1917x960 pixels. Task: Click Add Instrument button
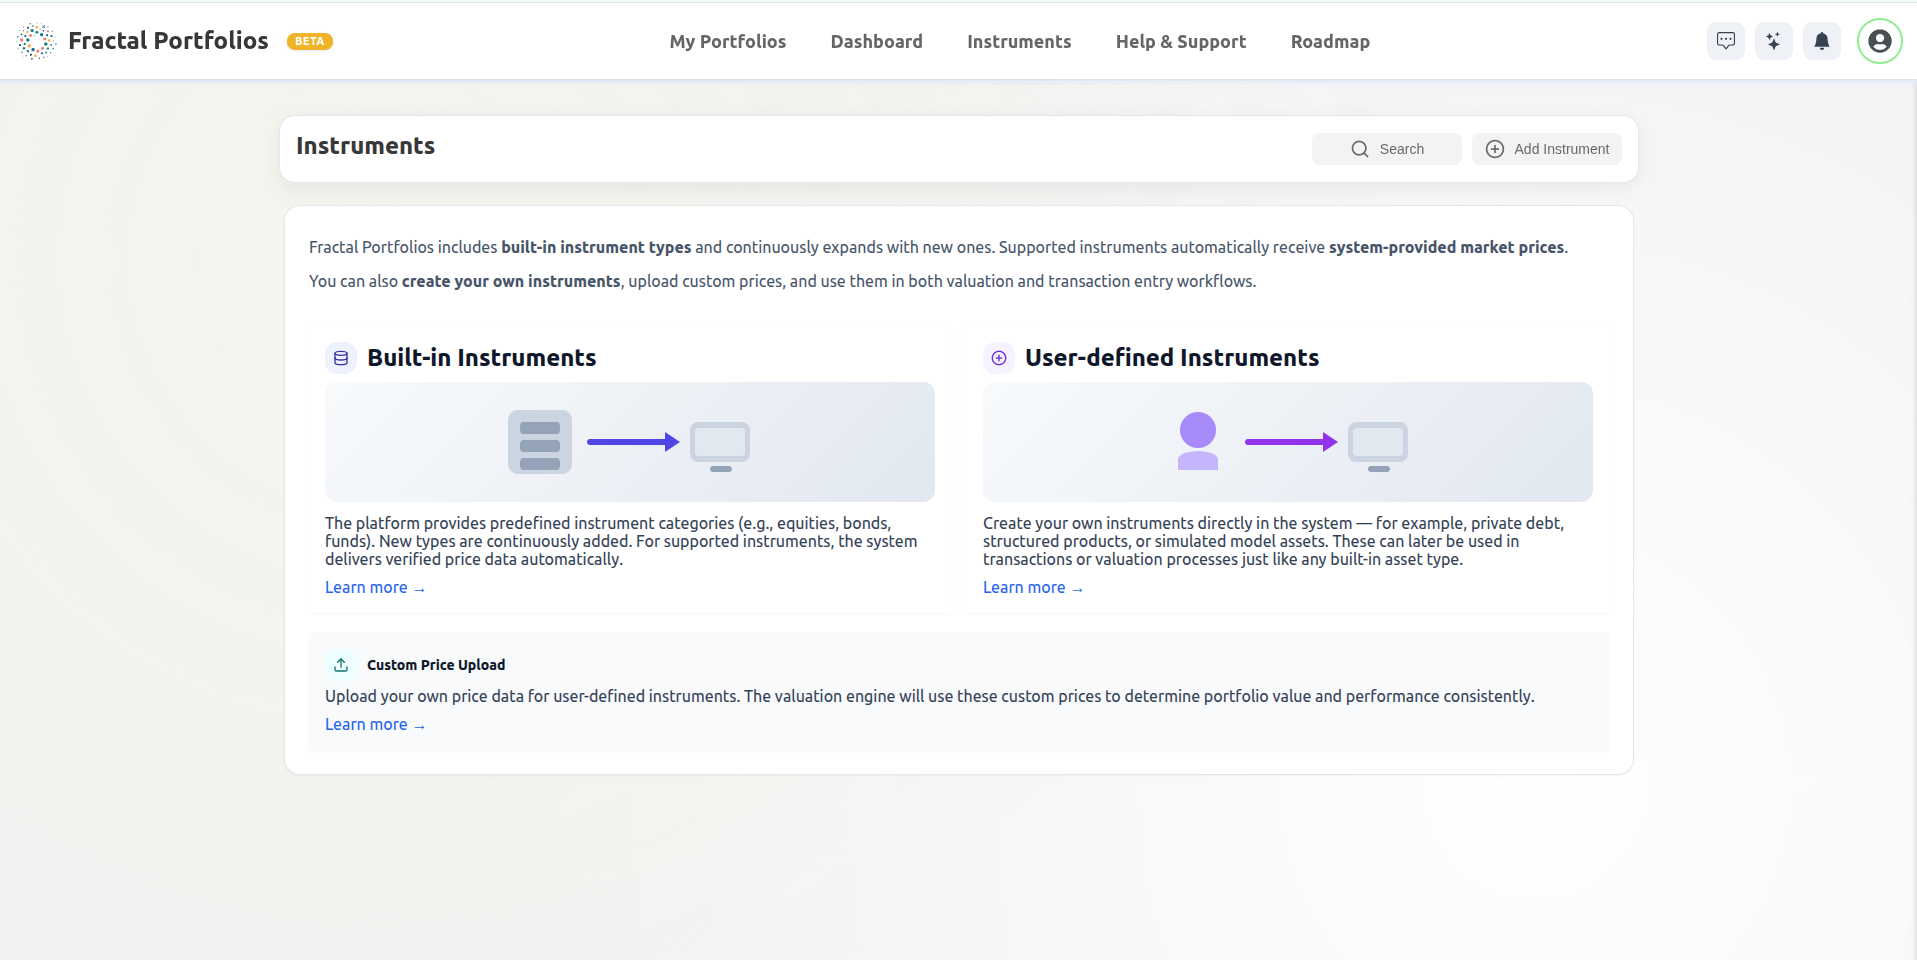point(1547,149)
